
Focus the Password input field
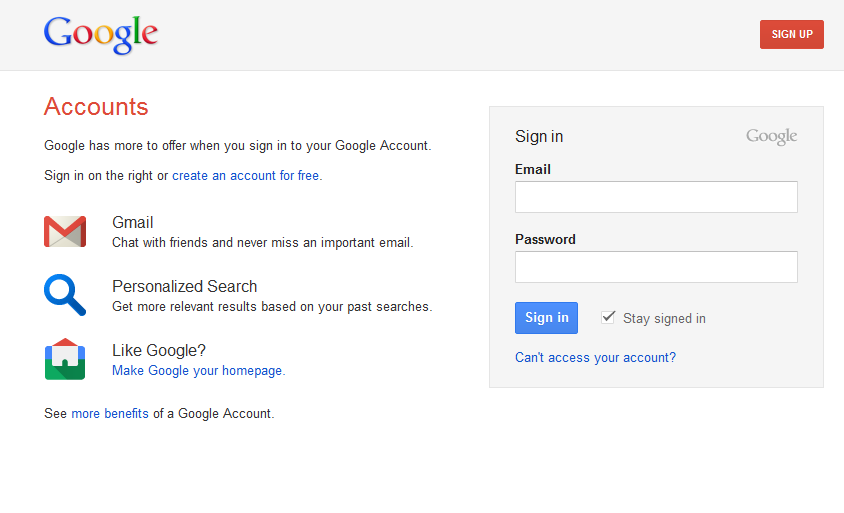click(x=656, y=267)
